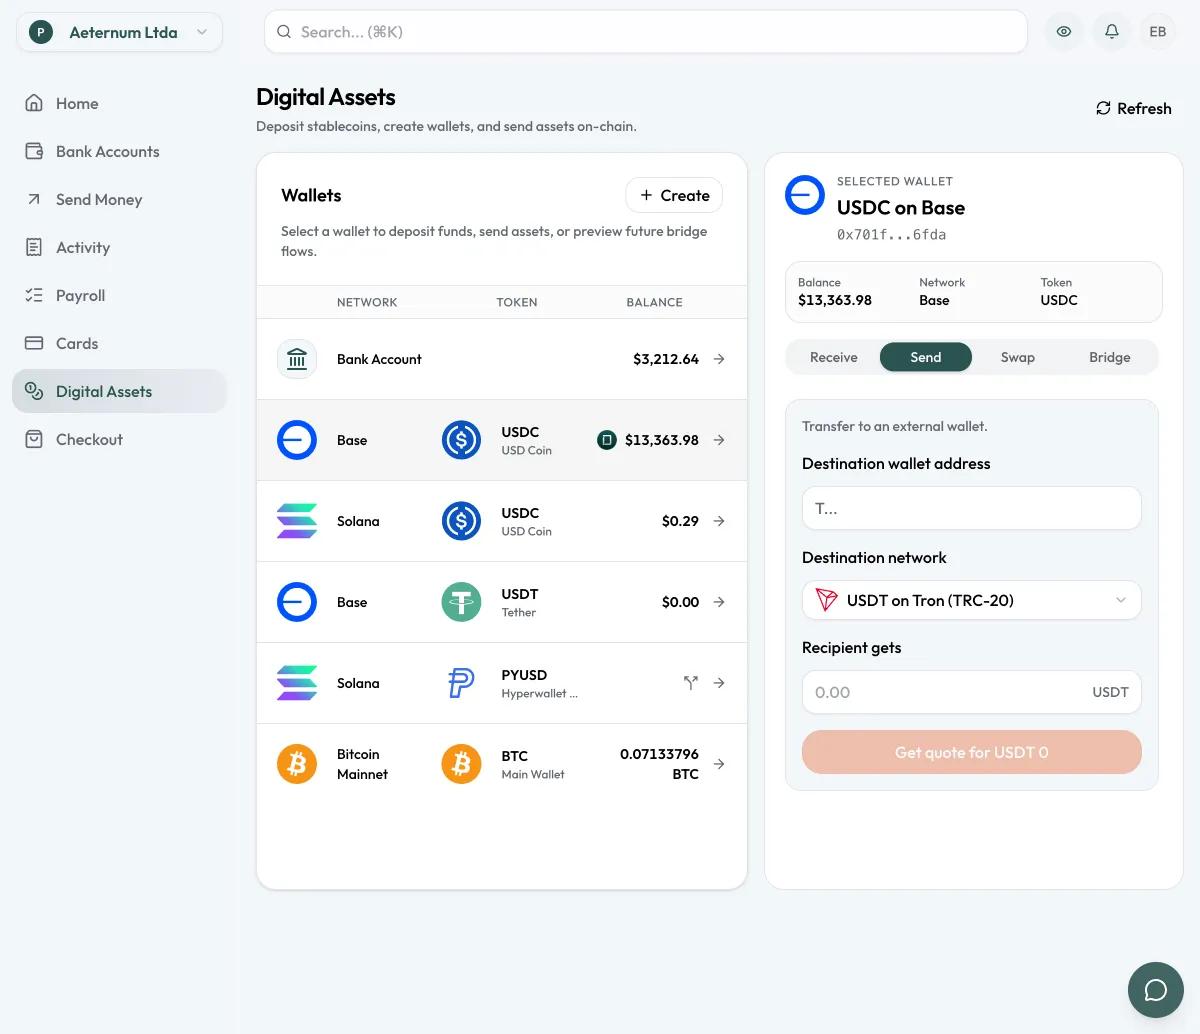Image resolution: width=1200 pixels, height=1034 pixels.
Task: Open Send Money section
Action: click(x=120, y=199)
